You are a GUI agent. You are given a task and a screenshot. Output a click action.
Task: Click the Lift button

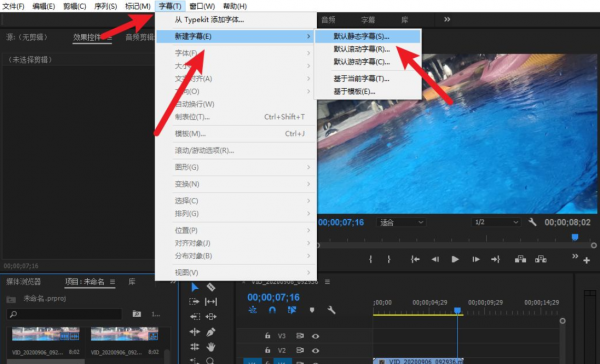pos(520,259)
